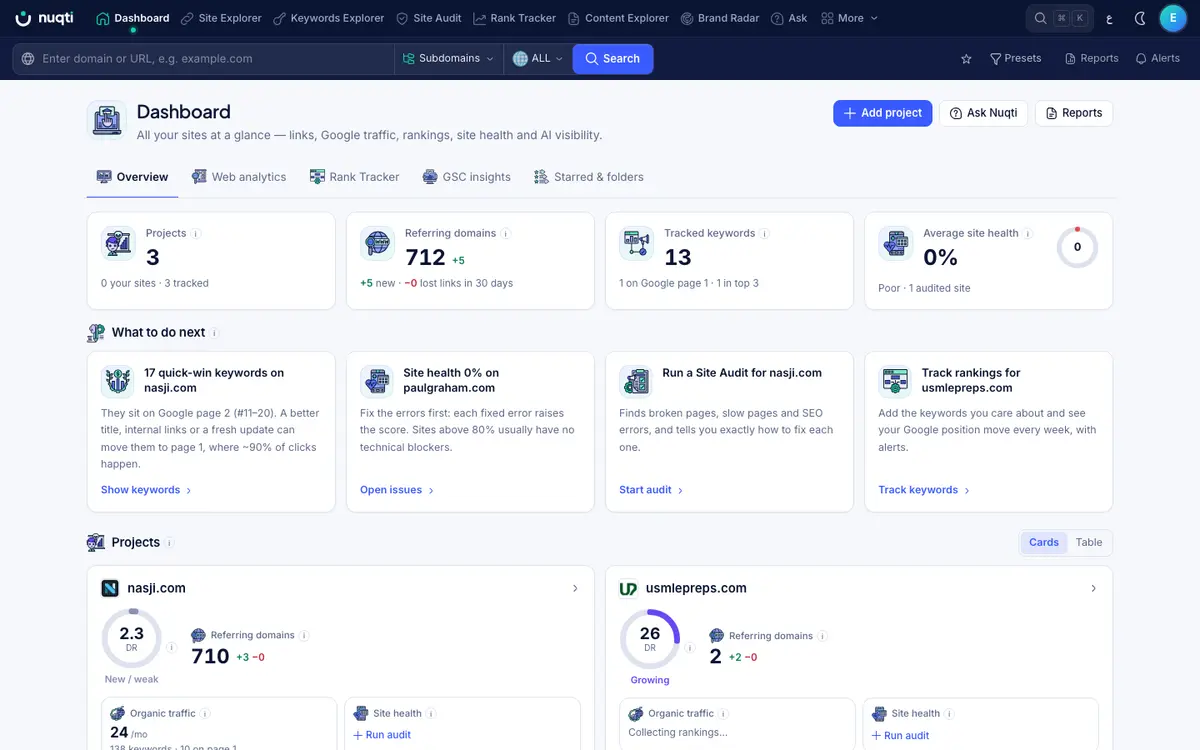Open the Starred & folders tab
Screen dimensions: 1200x750
point(589,177)
